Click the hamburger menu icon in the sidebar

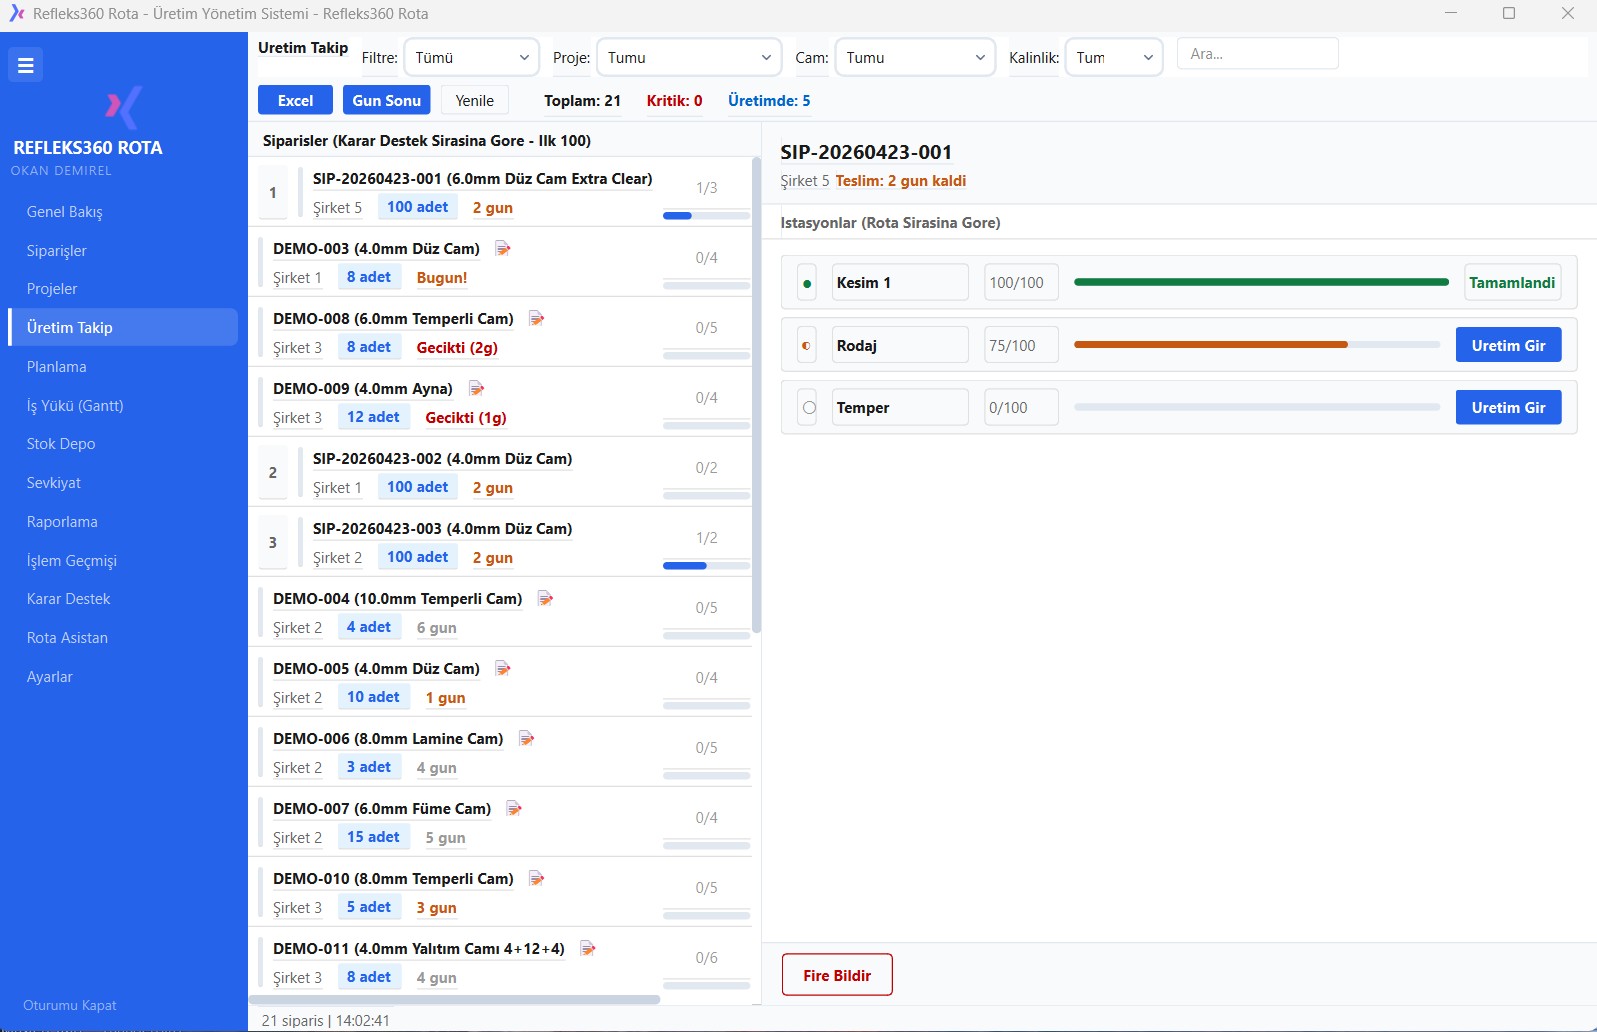tap(26, 66)
